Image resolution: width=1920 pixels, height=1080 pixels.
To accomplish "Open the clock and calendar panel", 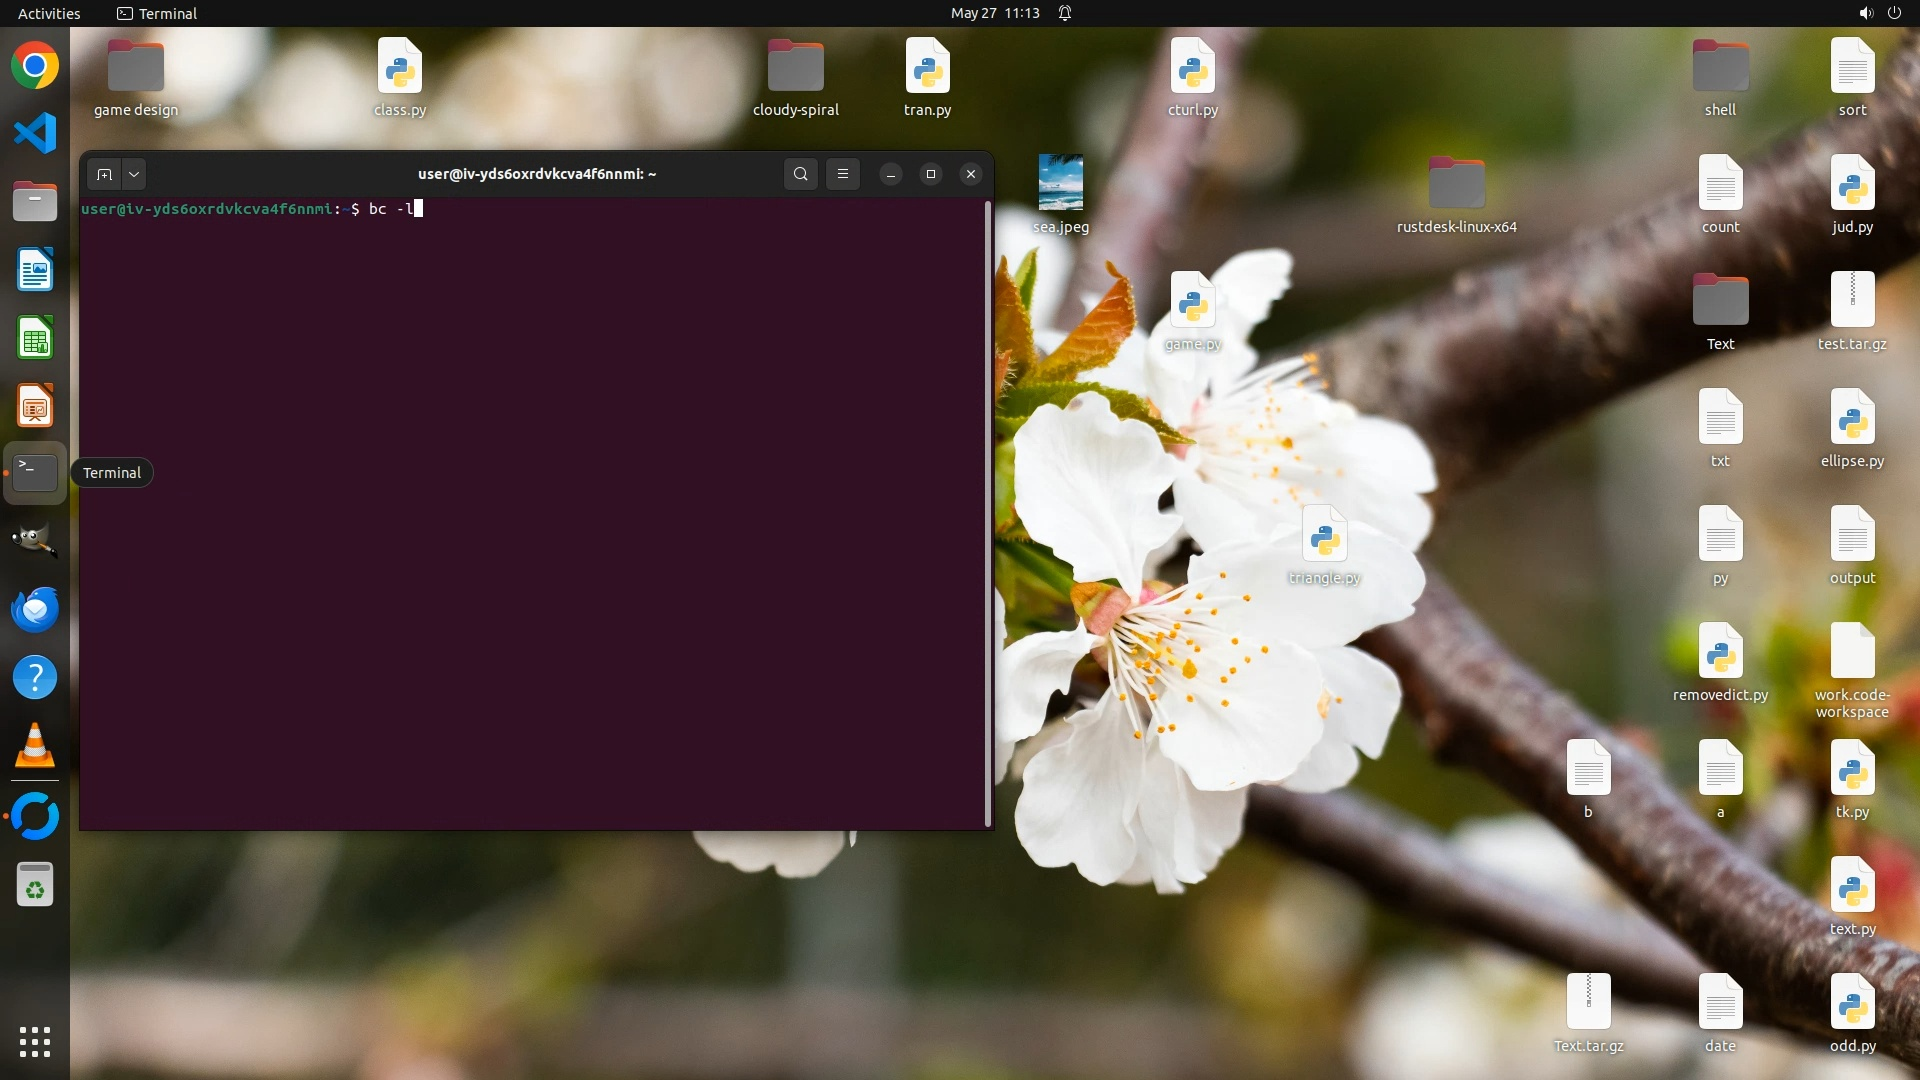I will 994,13.
